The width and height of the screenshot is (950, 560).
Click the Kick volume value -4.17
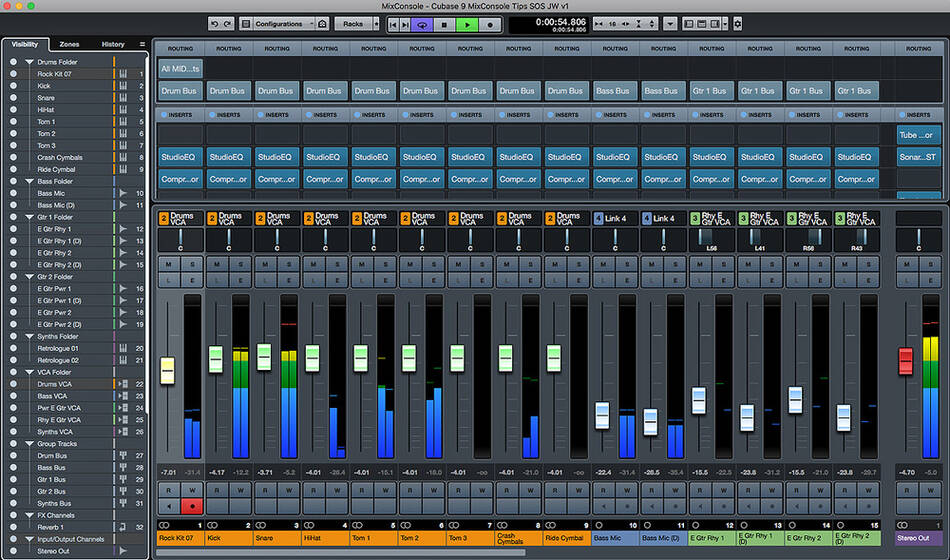point(216,472)
